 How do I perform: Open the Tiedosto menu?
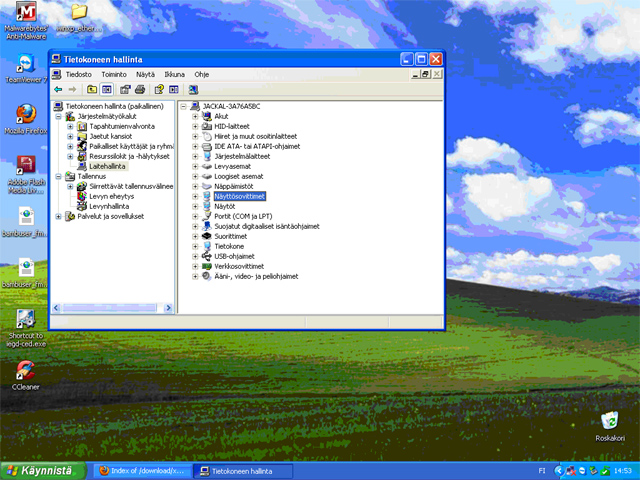(79, 74)
